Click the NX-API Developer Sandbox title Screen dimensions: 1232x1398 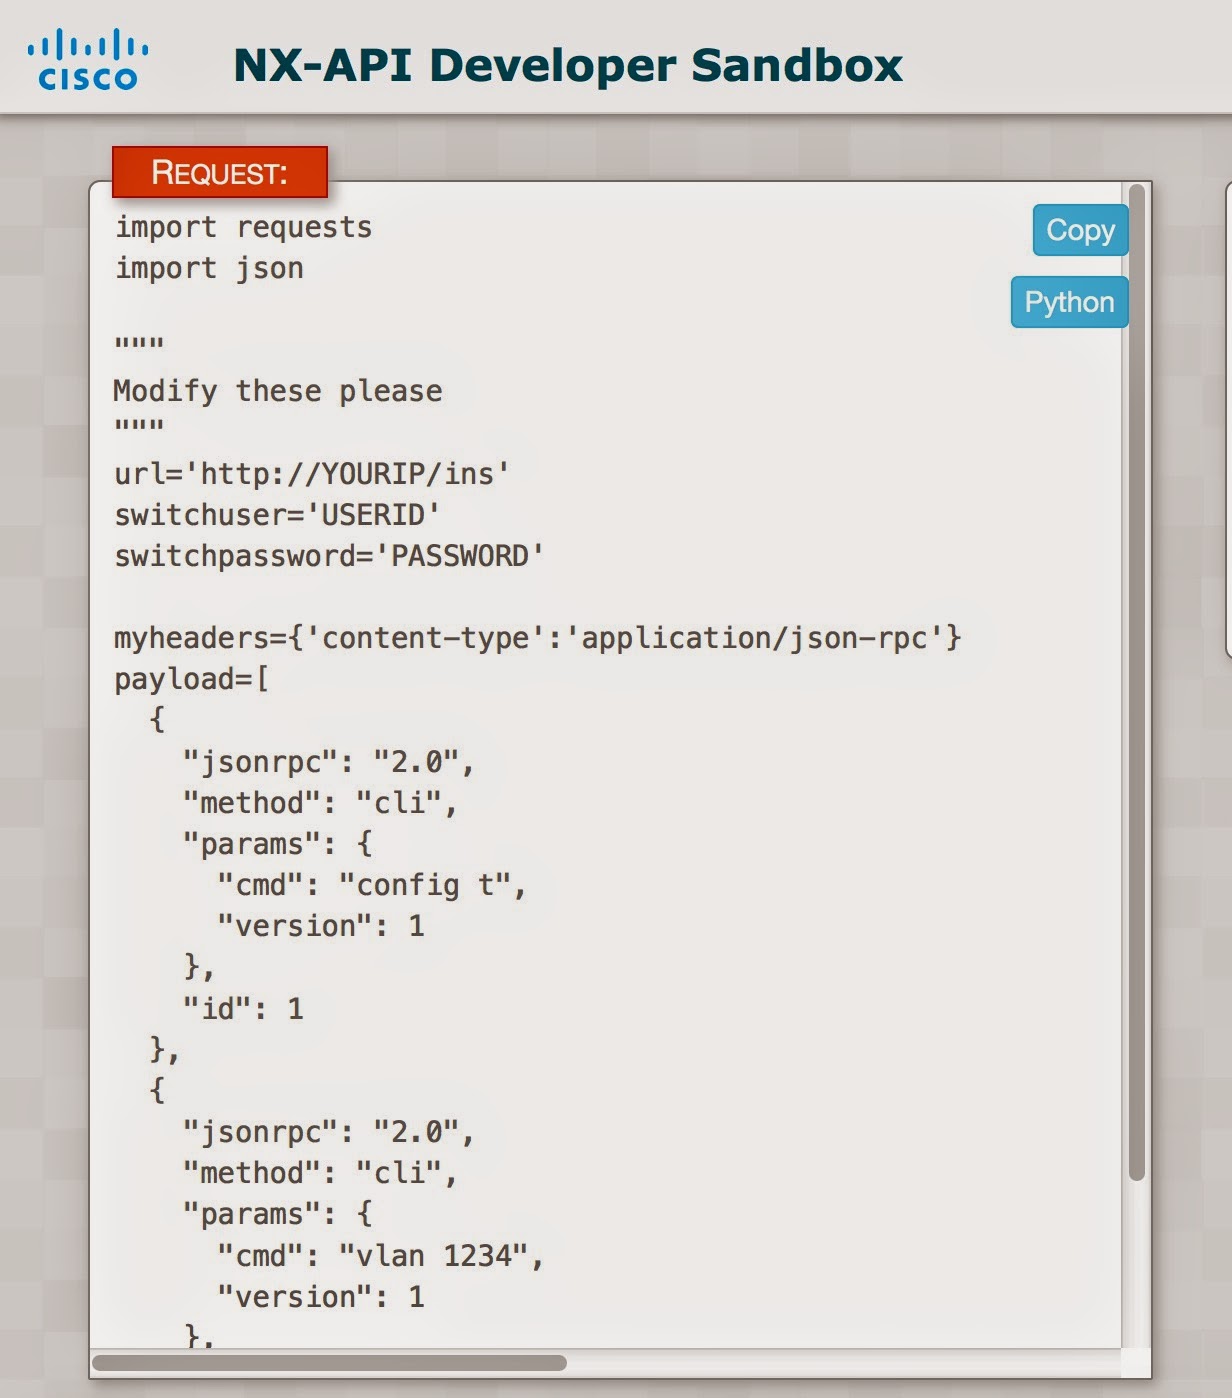567,65
